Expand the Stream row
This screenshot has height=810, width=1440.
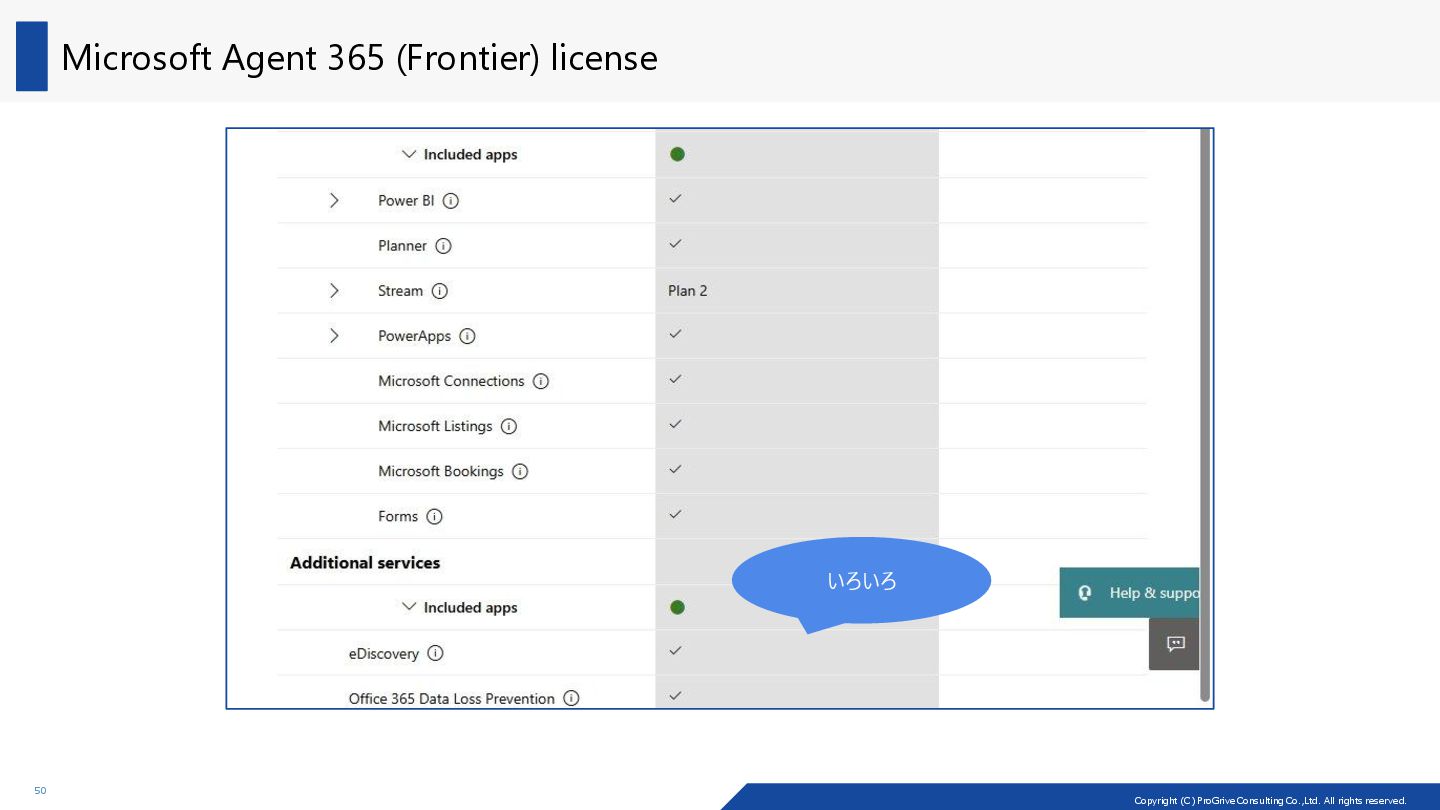click(334, 291)
